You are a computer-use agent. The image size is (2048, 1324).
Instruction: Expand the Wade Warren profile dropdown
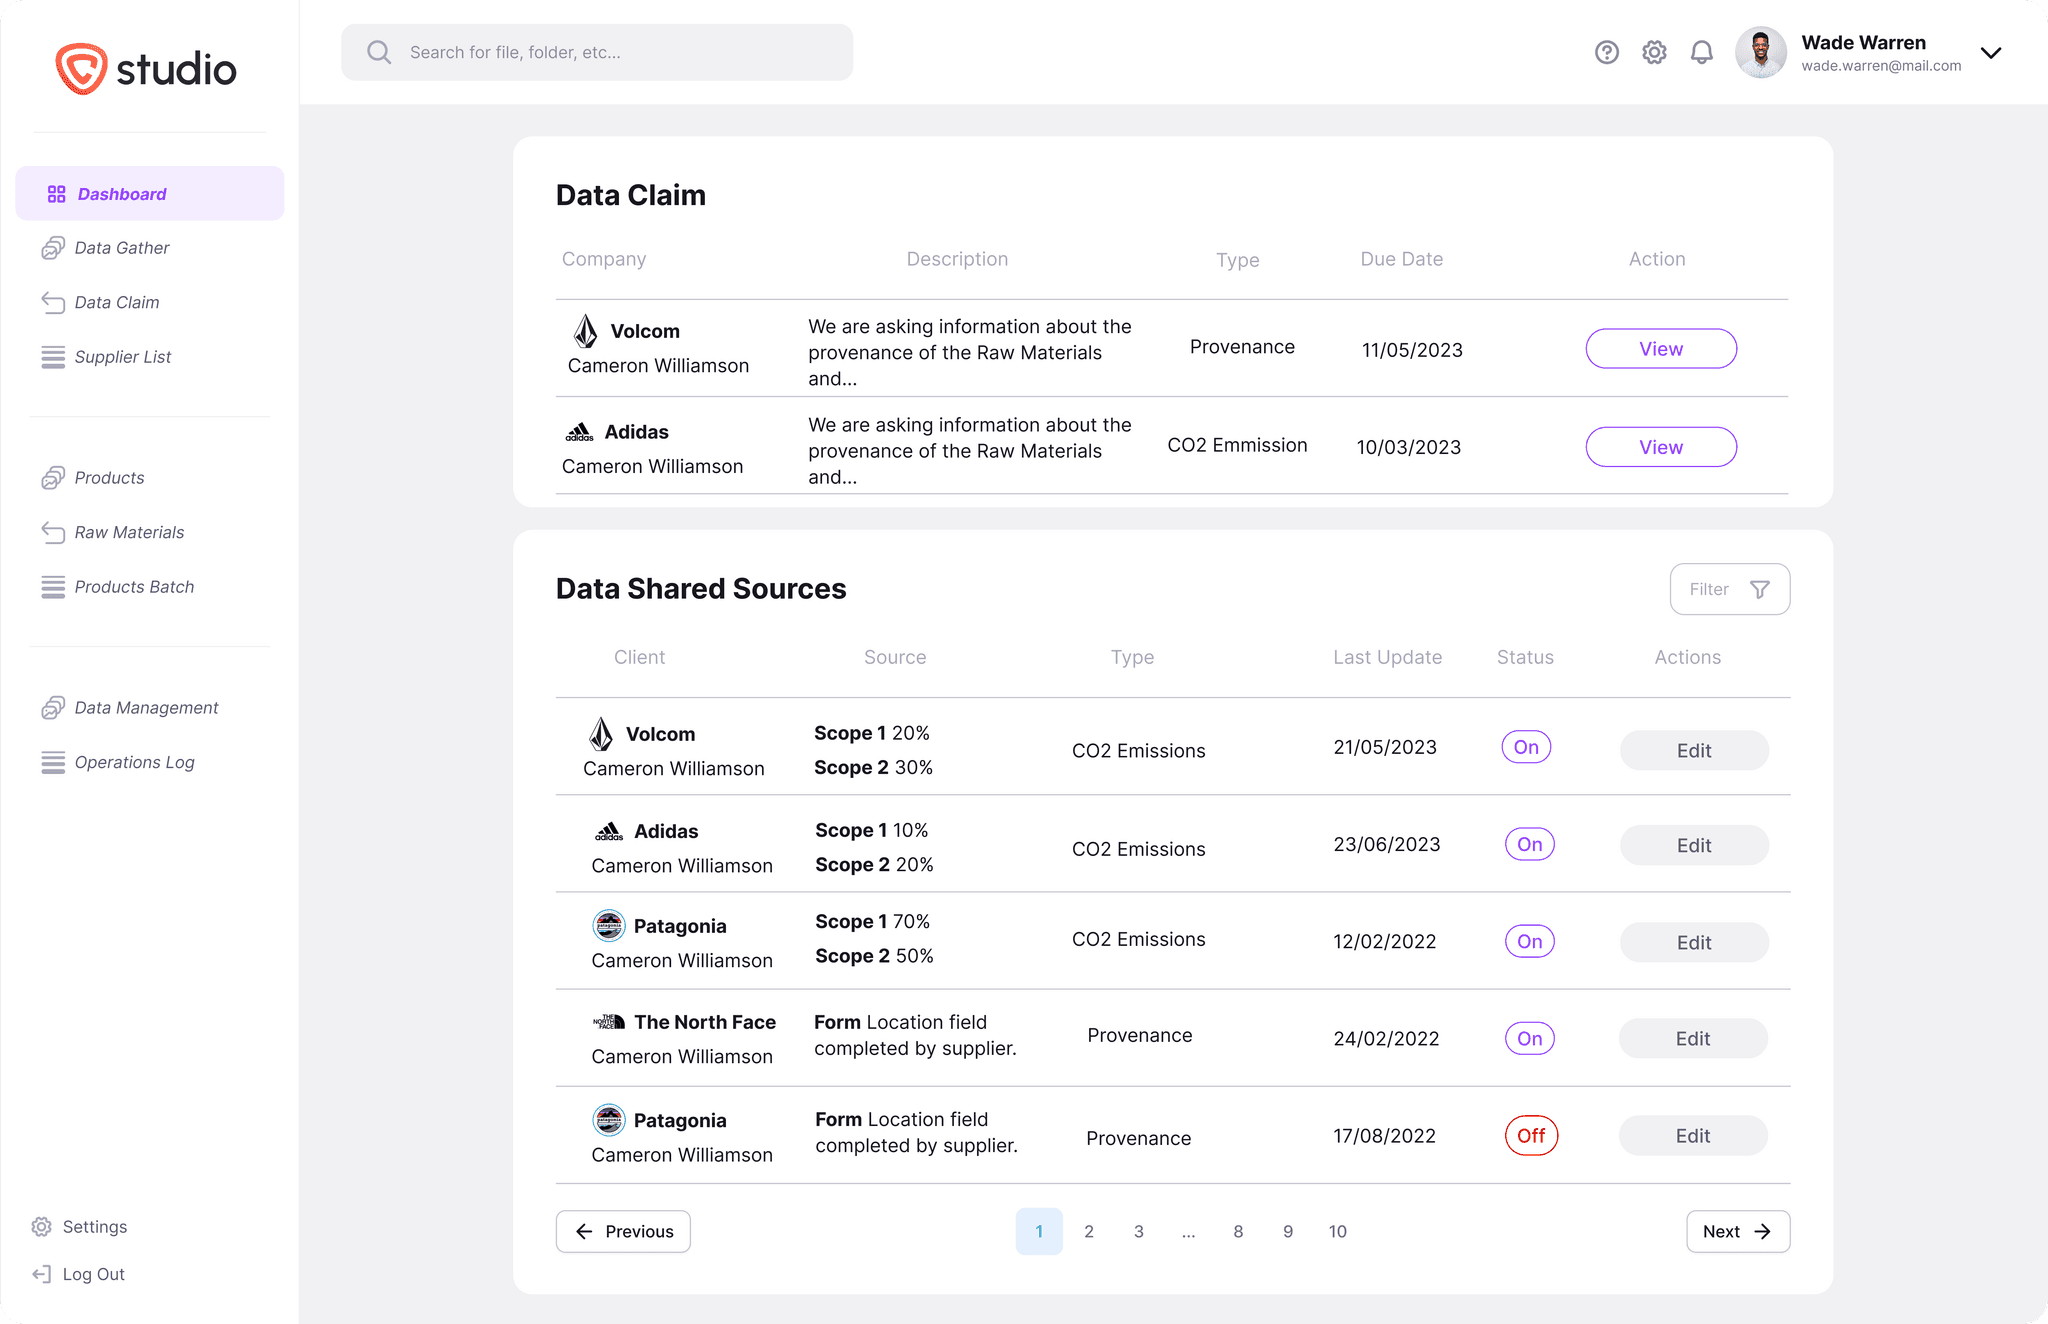point(1991,52)
